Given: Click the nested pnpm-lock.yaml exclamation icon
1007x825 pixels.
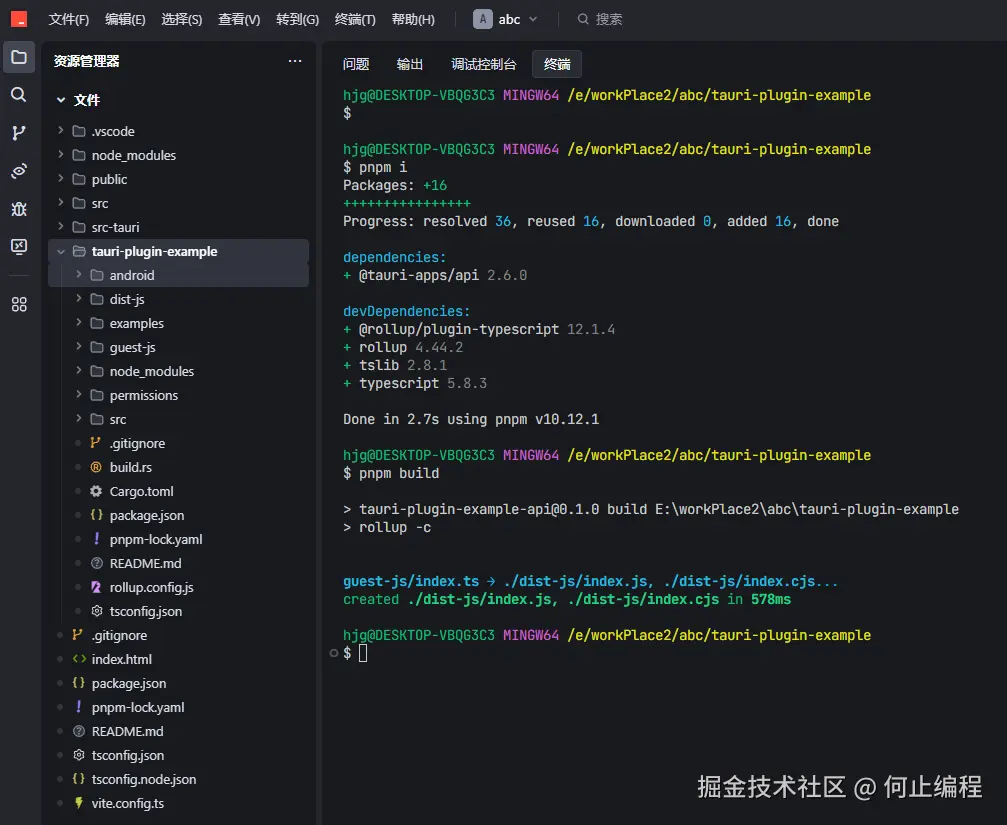Looking at the screenshot, I should click(x=96, y=539).
